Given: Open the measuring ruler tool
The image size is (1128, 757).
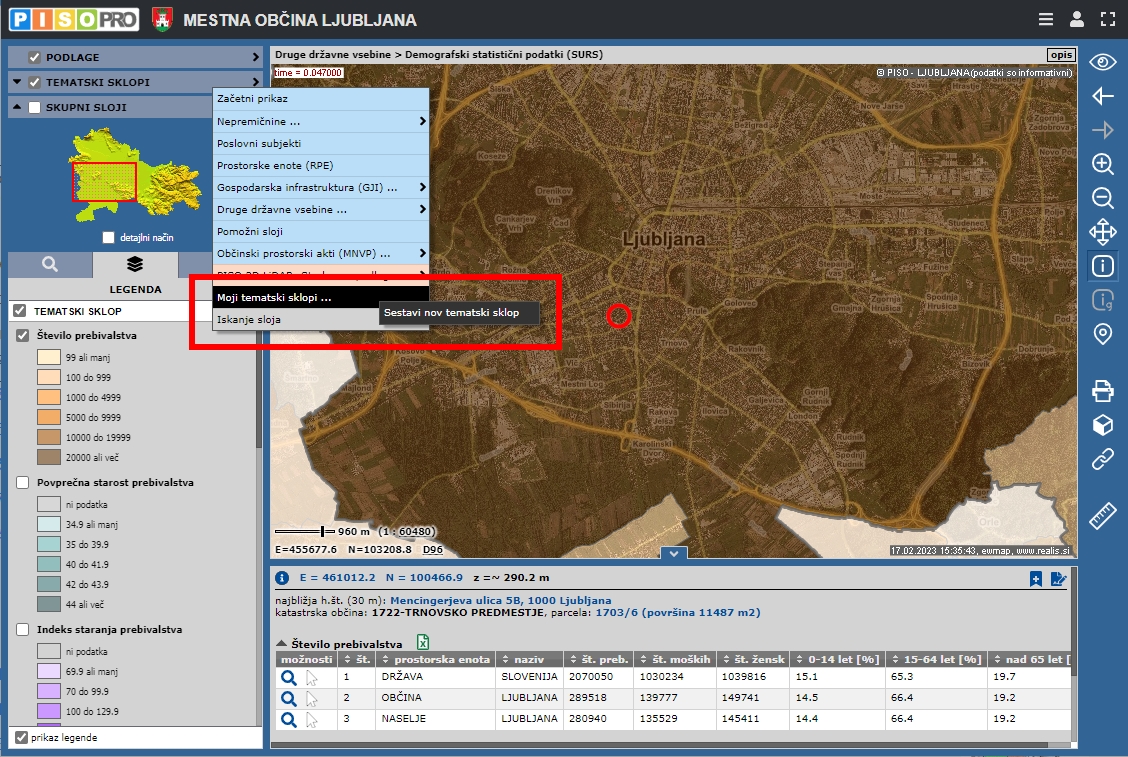Looking at the screenshot, I should click(1102, 515).
